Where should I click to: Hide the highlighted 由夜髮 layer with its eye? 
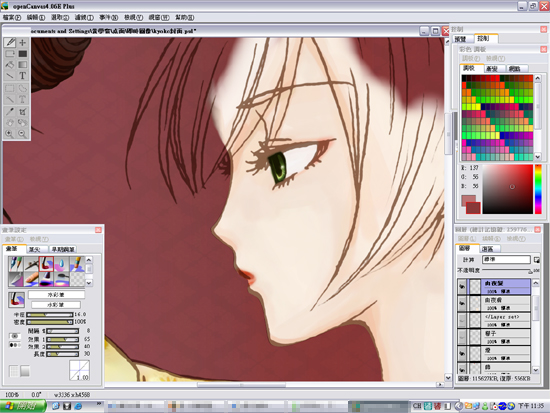coord(462,287)
